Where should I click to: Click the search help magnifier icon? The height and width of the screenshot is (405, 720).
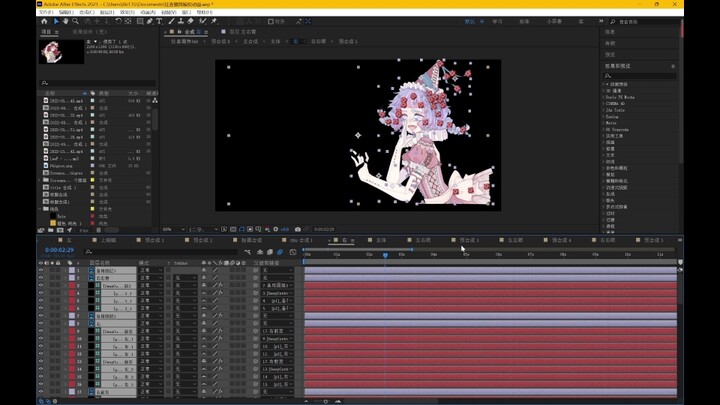pyautogui.click(x=613, y=22)
